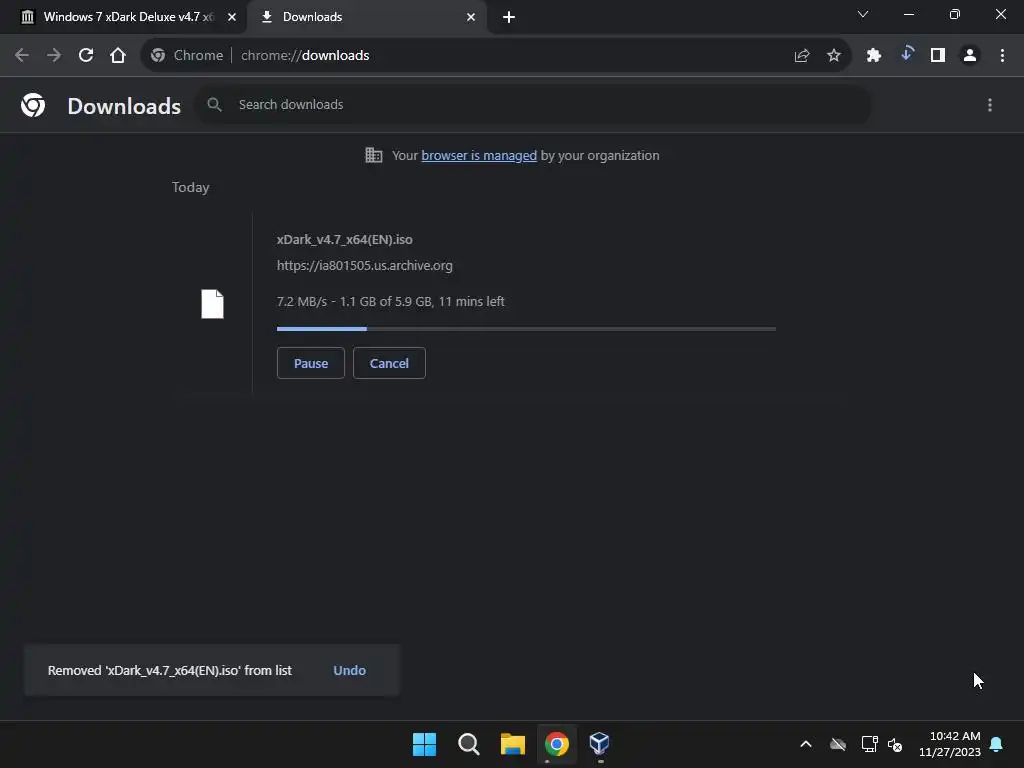Click the managed organization building icon

click(374, 155)
